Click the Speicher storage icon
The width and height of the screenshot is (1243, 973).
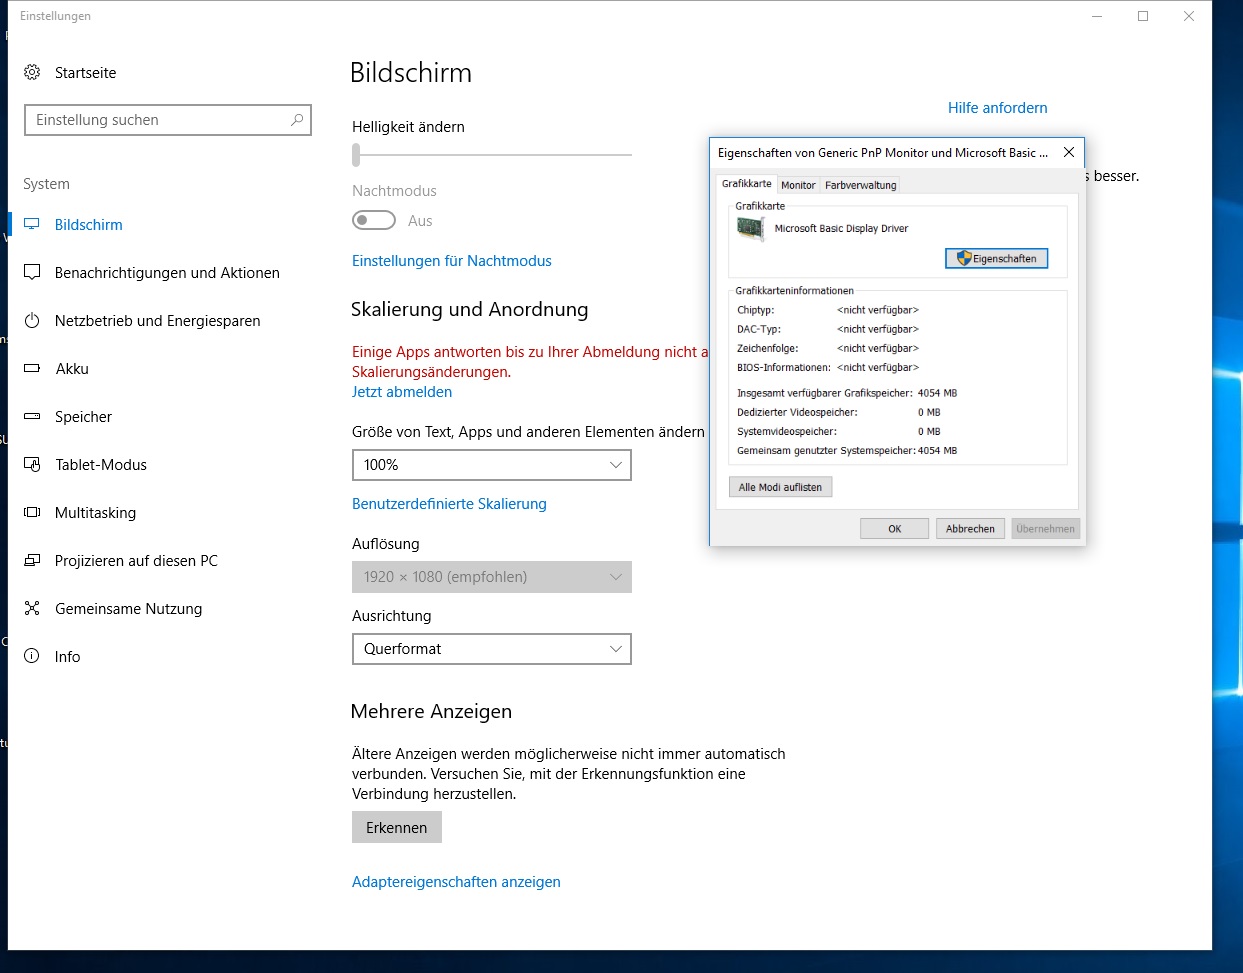click(32, 416)
